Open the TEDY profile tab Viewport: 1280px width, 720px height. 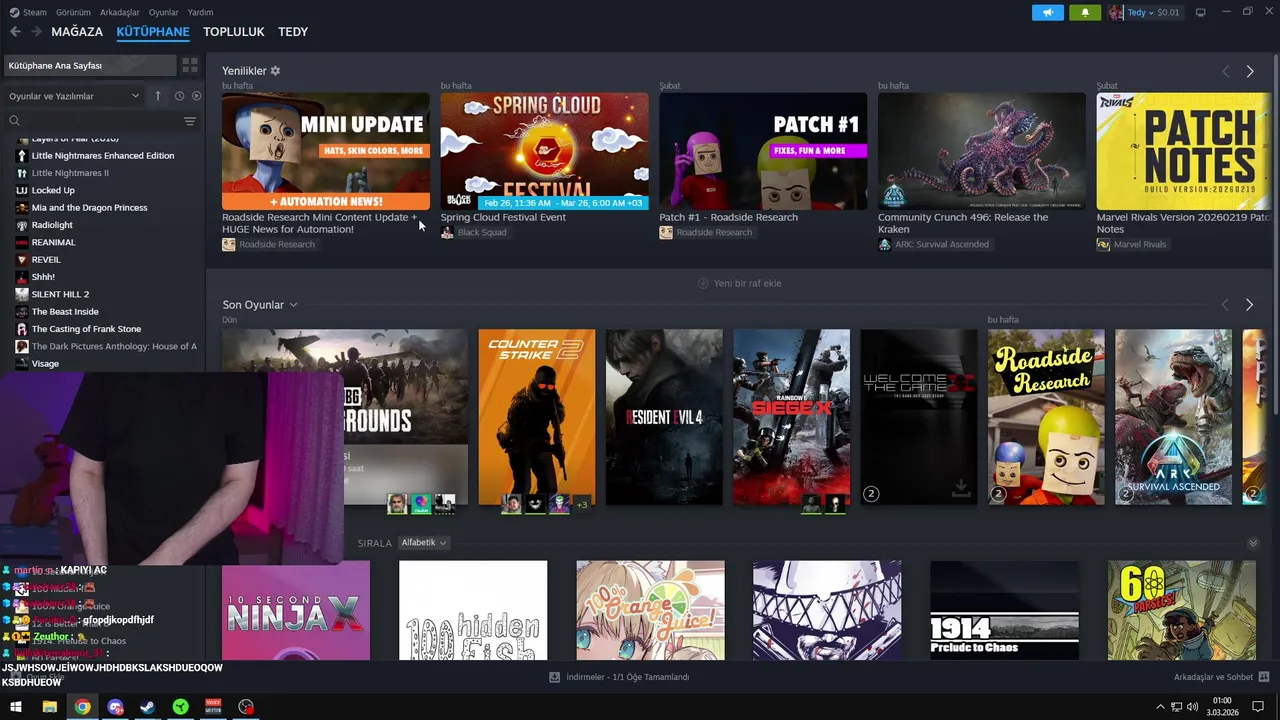coord(293,32)
